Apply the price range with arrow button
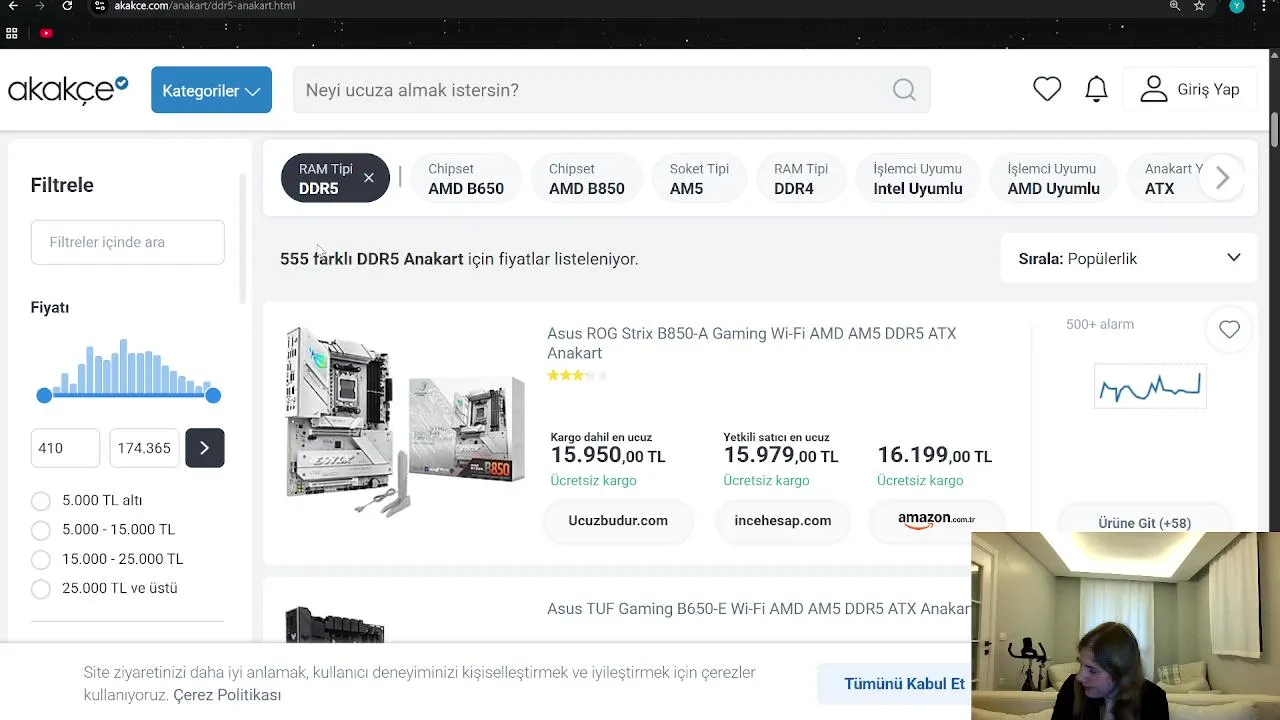 204,448
